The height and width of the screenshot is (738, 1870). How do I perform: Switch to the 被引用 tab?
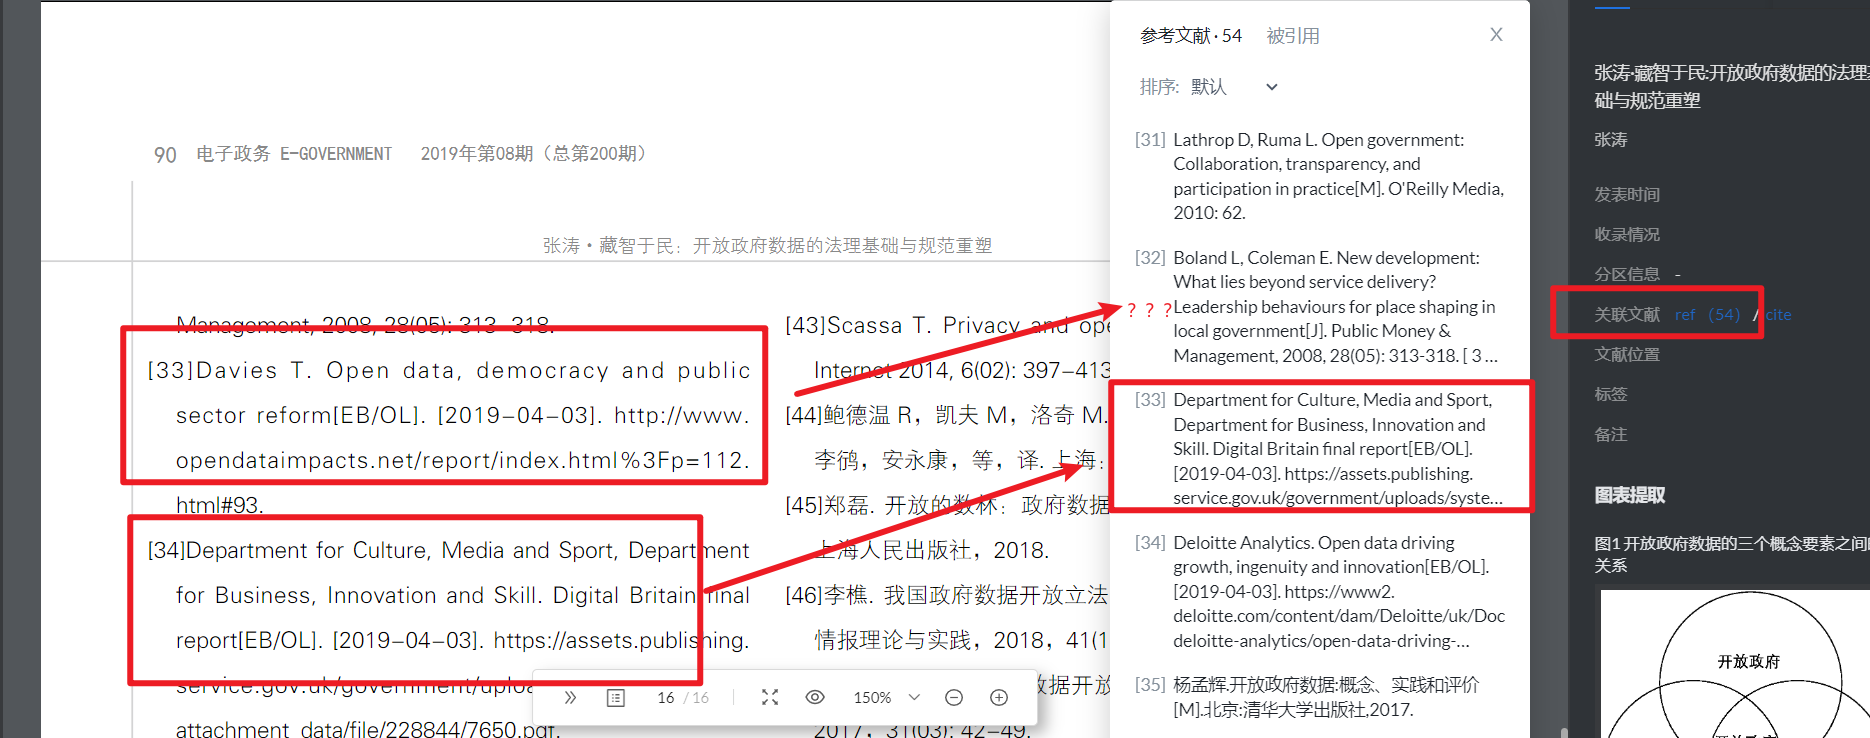coord(1293,36)
